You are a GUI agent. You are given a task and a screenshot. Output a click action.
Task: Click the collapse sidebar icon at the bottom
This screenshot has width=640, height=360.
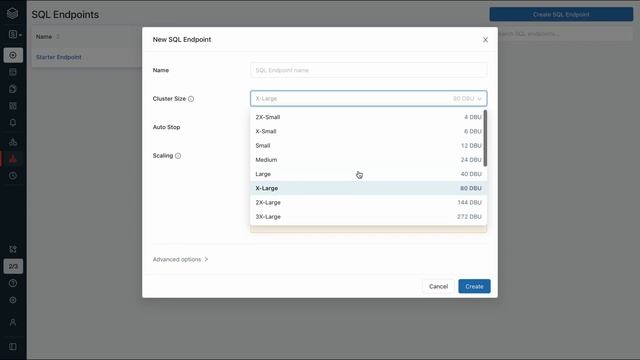click(13, 347)
